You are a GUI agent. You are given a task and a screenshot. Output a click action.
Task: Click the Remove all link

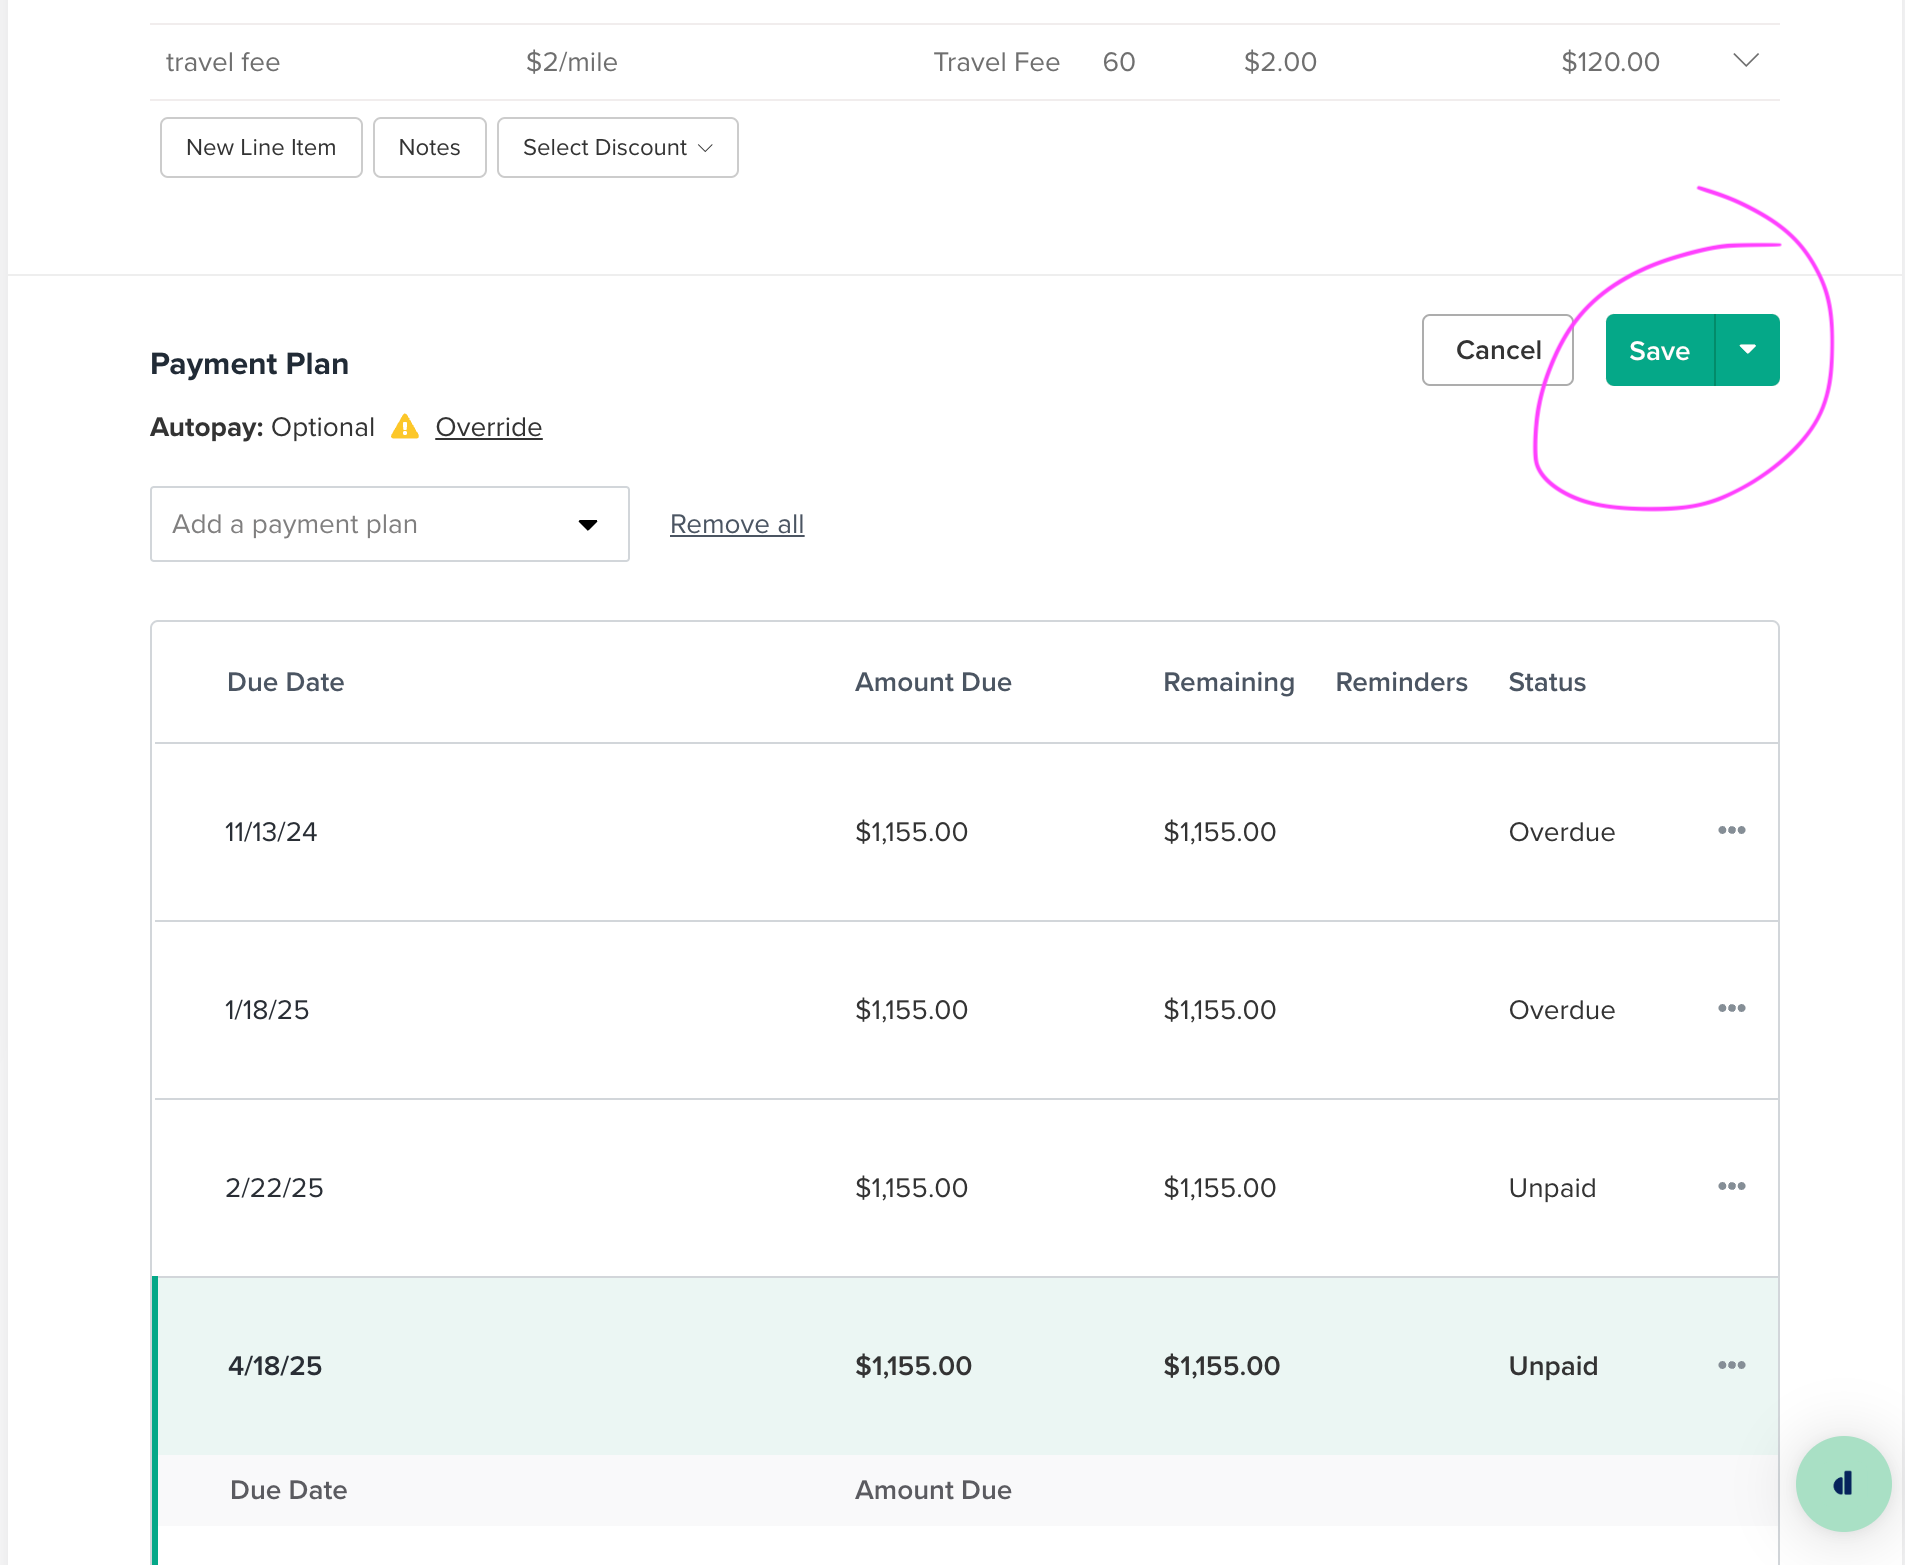[737, 524]
